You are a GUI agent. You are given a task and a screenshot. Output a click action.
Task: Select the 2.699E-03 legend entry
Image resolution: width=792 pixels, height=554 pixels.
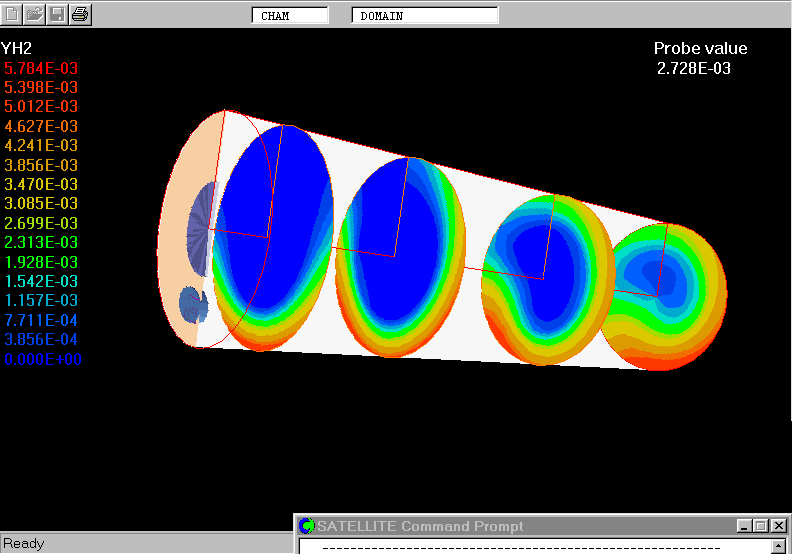[x=41, y=223]
